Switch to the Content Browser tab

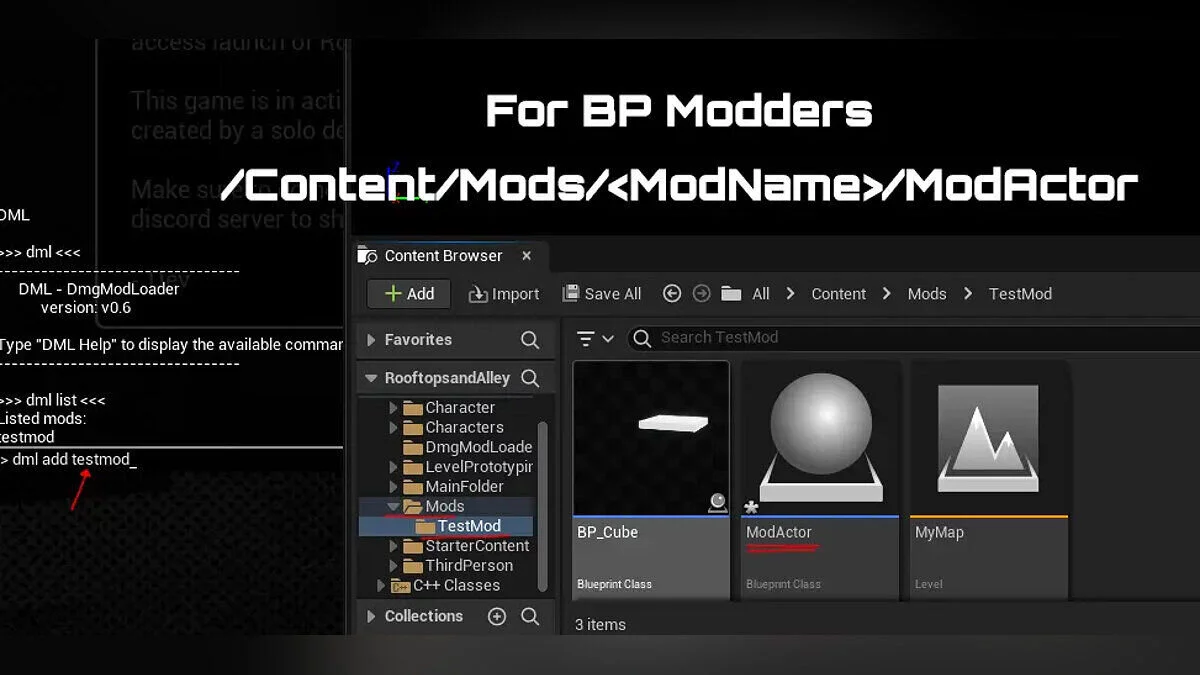(443, 256)
